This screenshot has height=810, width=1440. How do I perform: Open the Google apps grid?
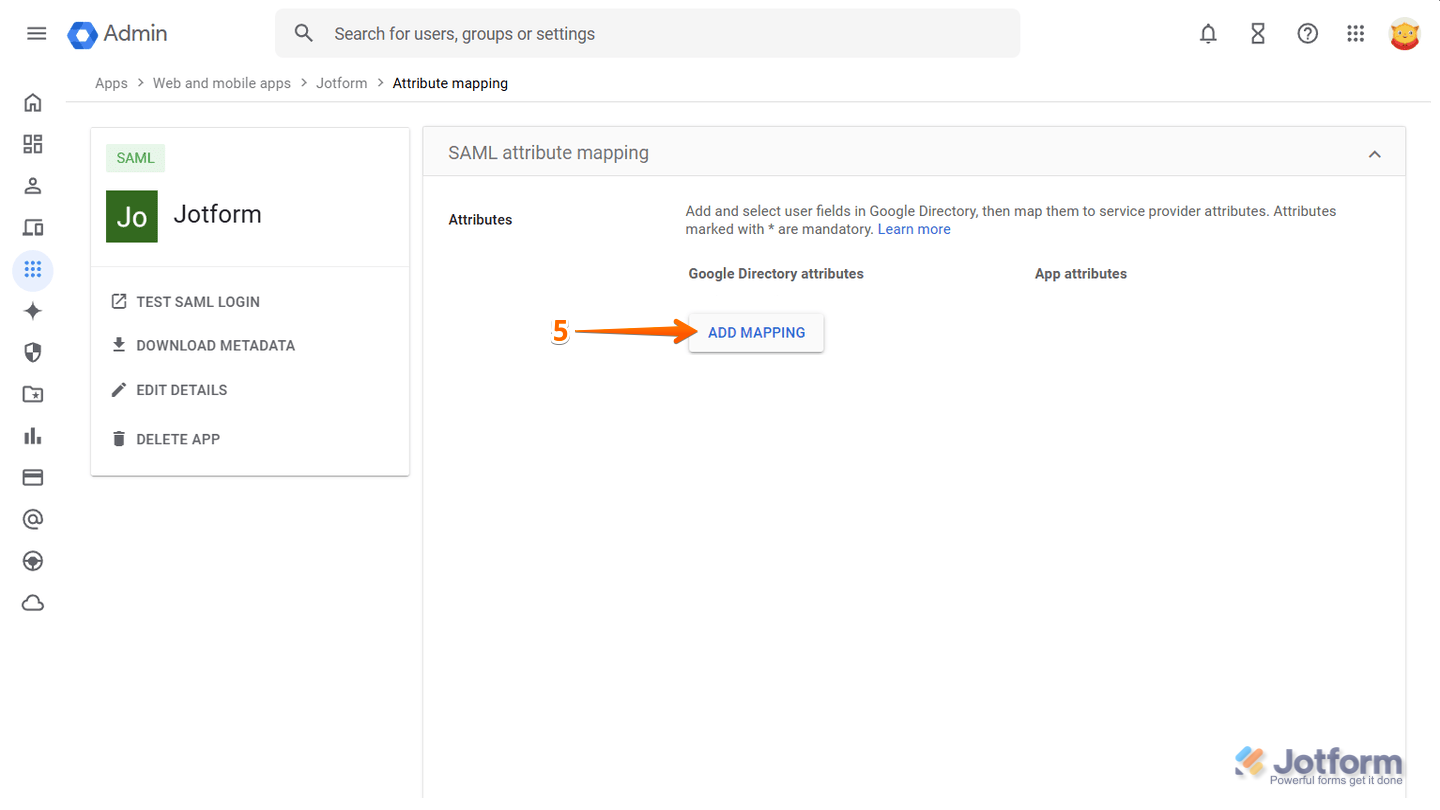(1355, 34)
